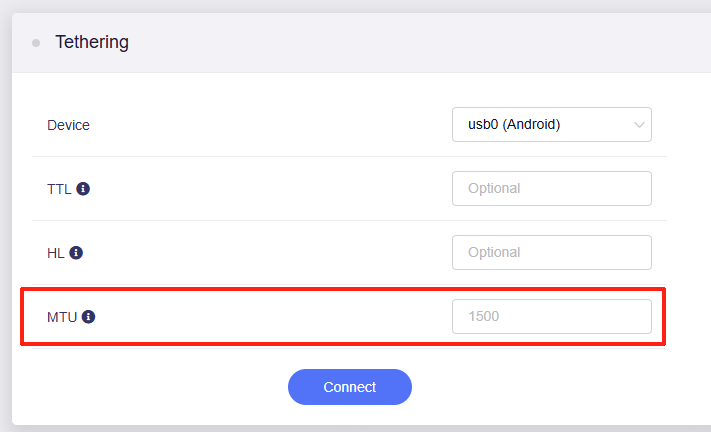Select the usb0 (Android) text in the combo box
The image size is (711, 432).
click(x=514, y=125)
